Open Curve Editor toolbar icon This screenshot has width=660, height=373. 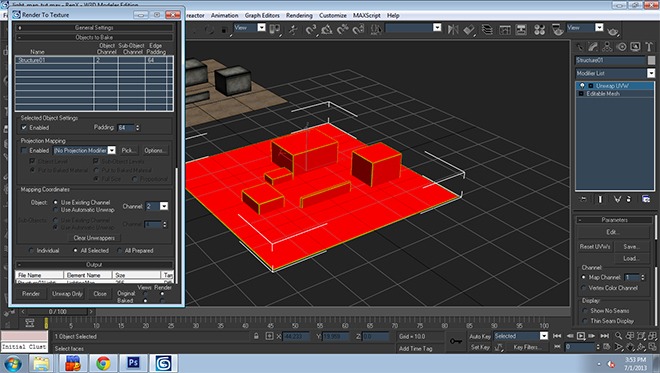(505, 29)
